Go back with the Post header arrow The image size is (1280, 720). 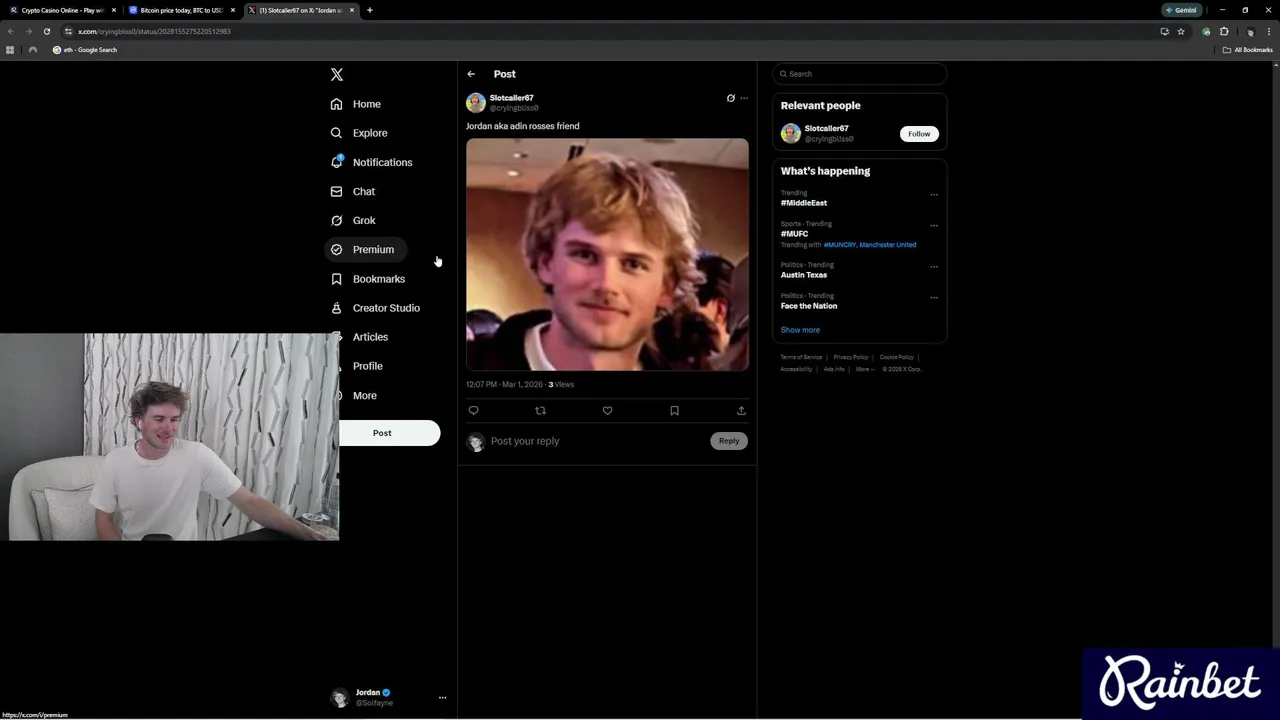click(471, 74)
